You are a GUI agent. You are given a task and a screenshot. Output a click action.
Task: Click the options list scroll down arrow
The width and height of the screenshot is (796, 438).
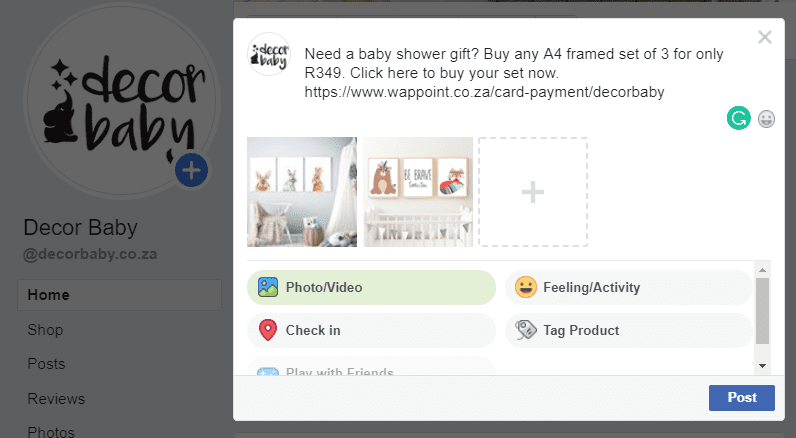click(762, 365)
